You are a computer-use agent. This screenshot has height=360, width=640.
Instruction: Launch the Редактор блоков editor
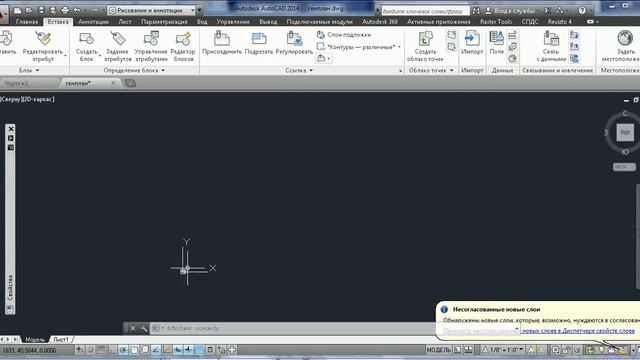(183, 47)
